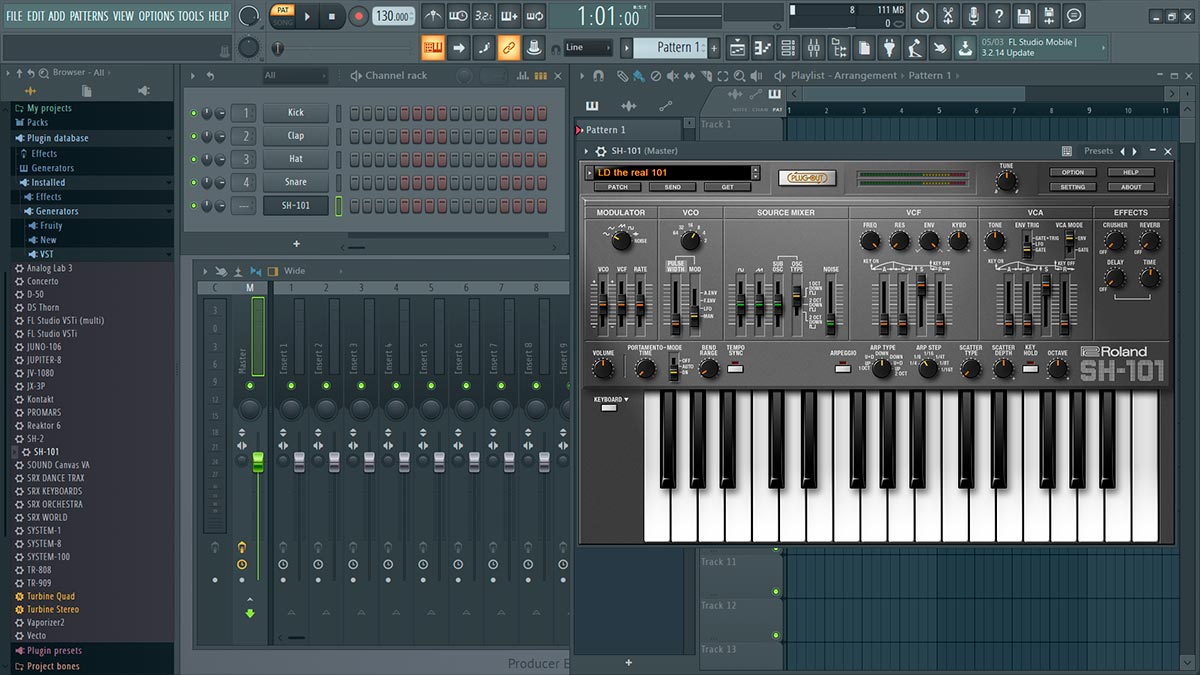The image size is (1200, 675).
Task: Toggle TEMPO SYNC button on SH-101
Action: point(735,368)
